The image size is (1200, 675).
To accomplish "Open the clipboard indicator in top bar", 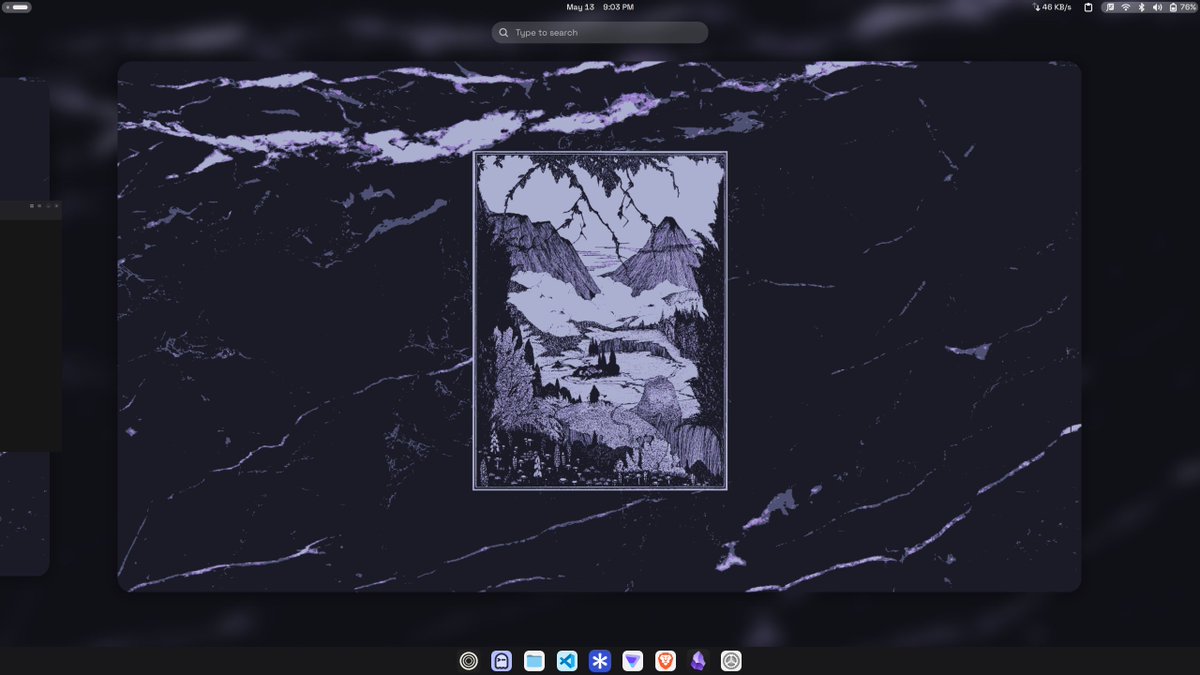I will pos(1088,7).
